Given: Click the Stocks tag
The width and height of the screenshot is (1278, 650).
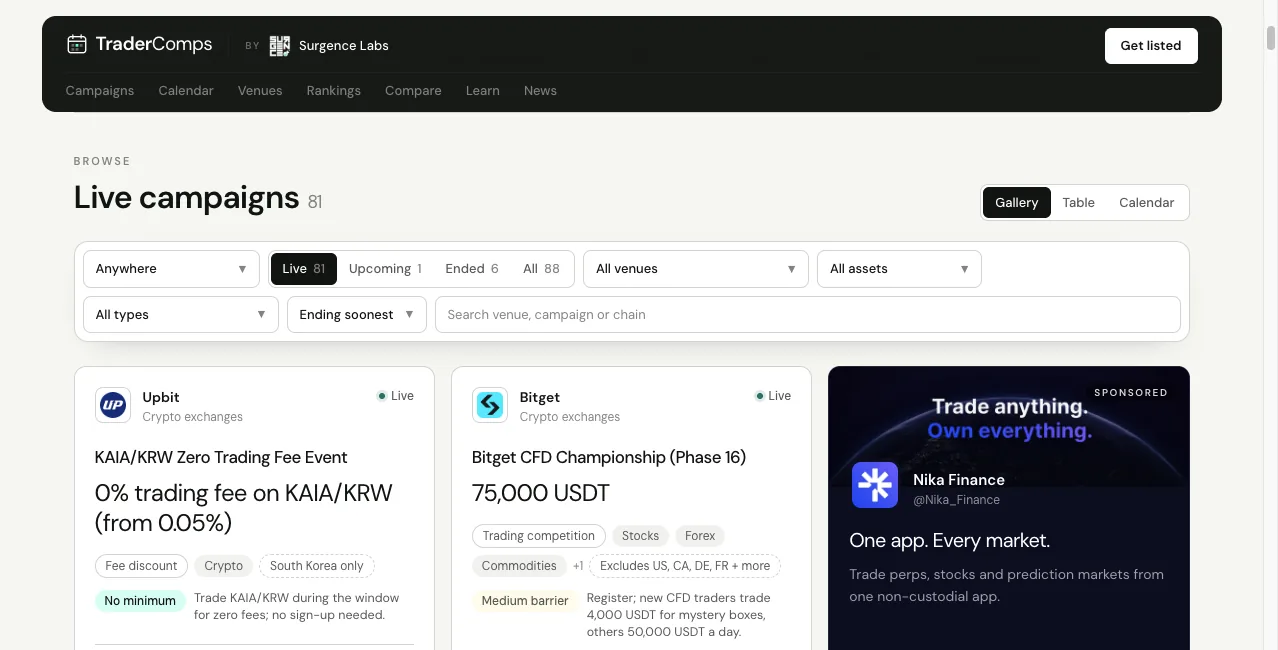Looking at the screenshot, I should [x=640, y=536].
